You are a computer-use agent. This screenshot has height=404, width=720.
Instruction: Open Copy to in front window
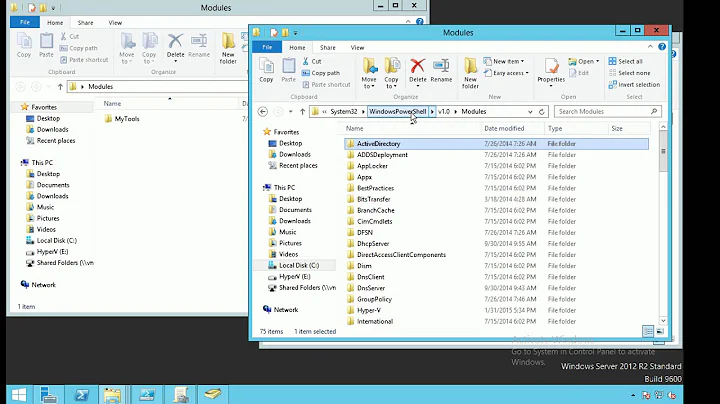point(391,73)
